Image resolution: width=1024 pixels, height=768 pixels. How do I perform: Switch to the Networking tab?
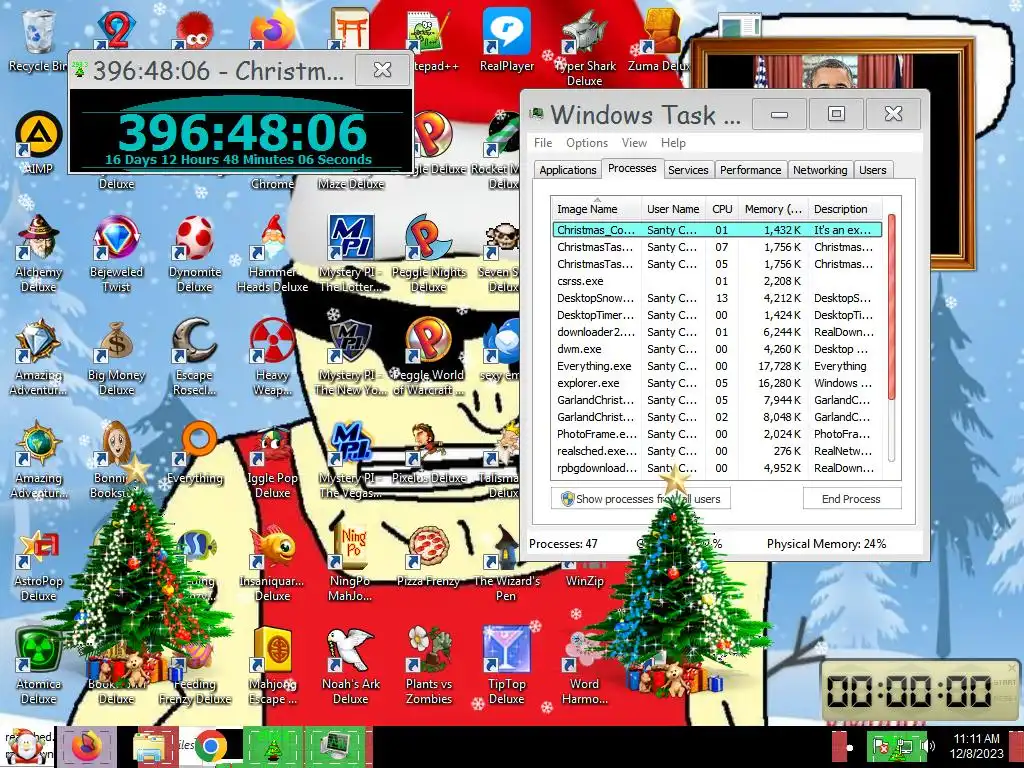tap(820, 170)
